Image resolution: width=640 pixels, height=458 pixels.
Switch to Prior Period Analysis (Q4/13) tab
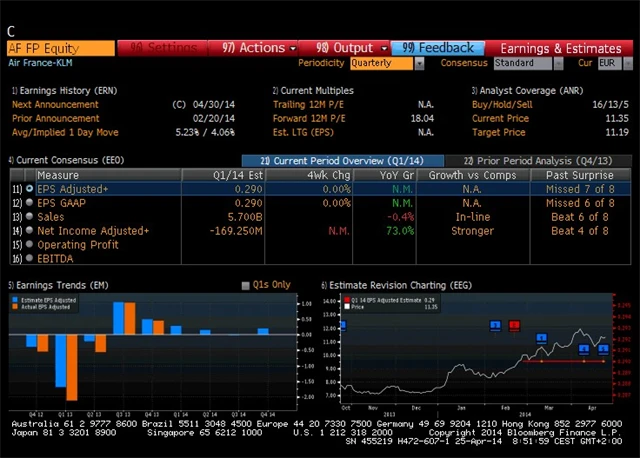click(538, 161)
